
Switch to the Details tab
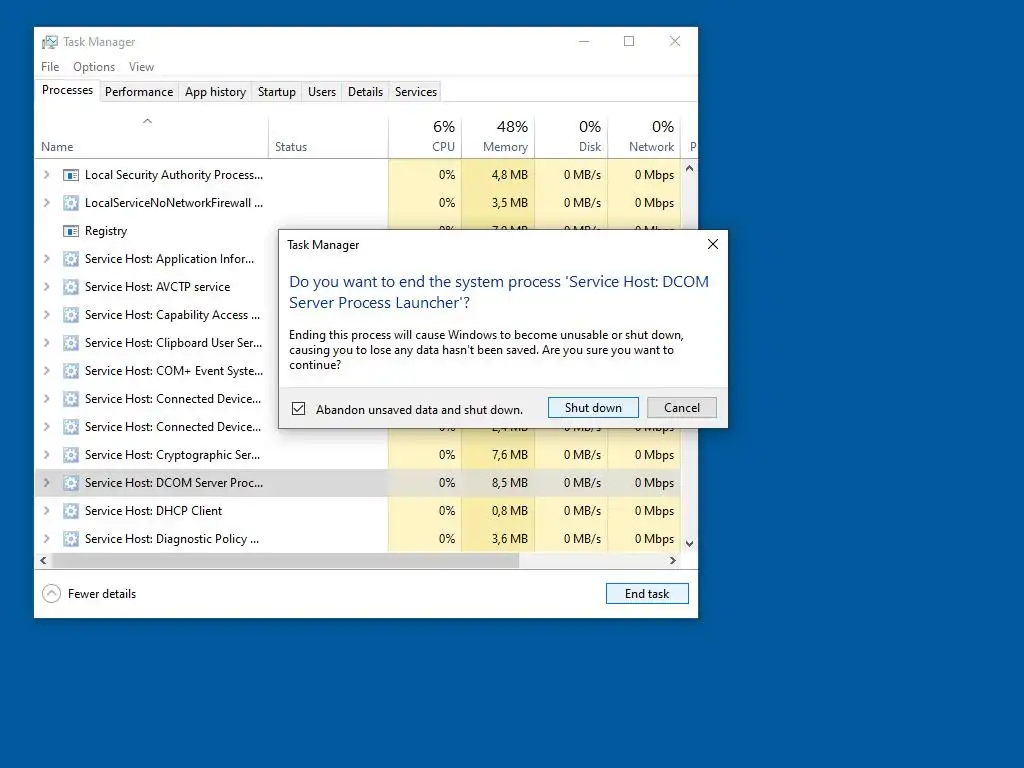[x=365, y=92]
